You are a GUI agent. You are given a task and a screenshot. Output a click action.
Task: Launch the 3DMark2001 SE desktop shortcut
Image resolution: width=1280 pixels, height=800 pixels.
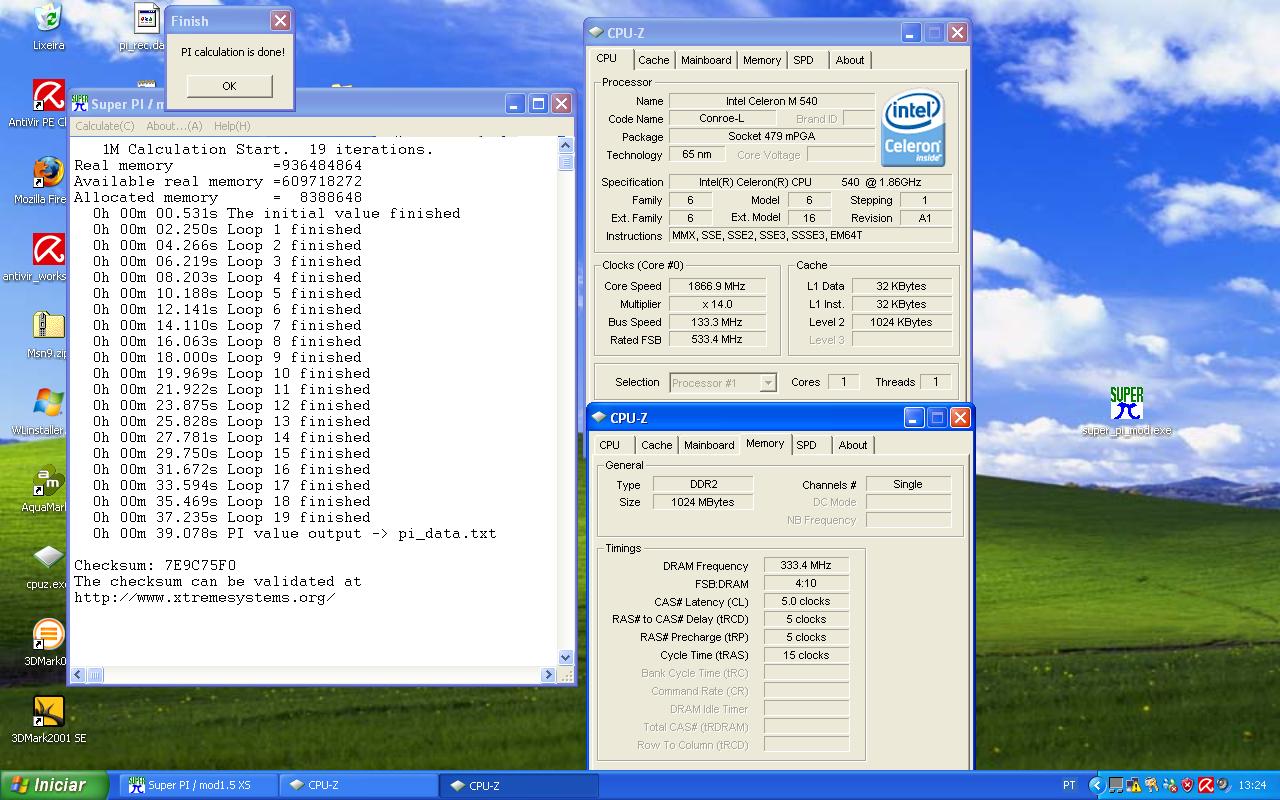click(x=48, y=720)
